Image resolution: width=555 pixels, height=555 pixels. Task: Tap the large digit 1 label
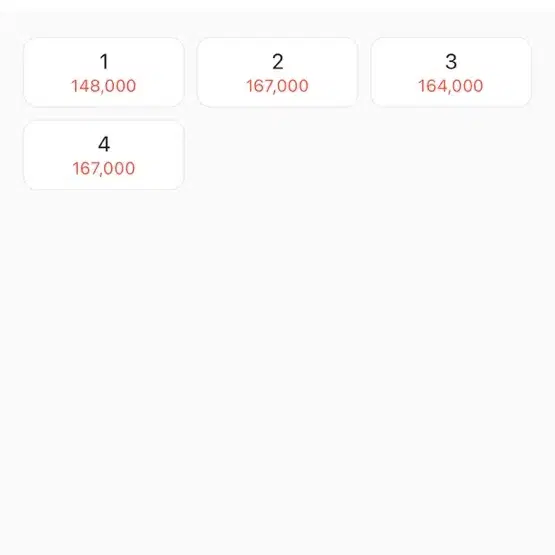(104, 62)
